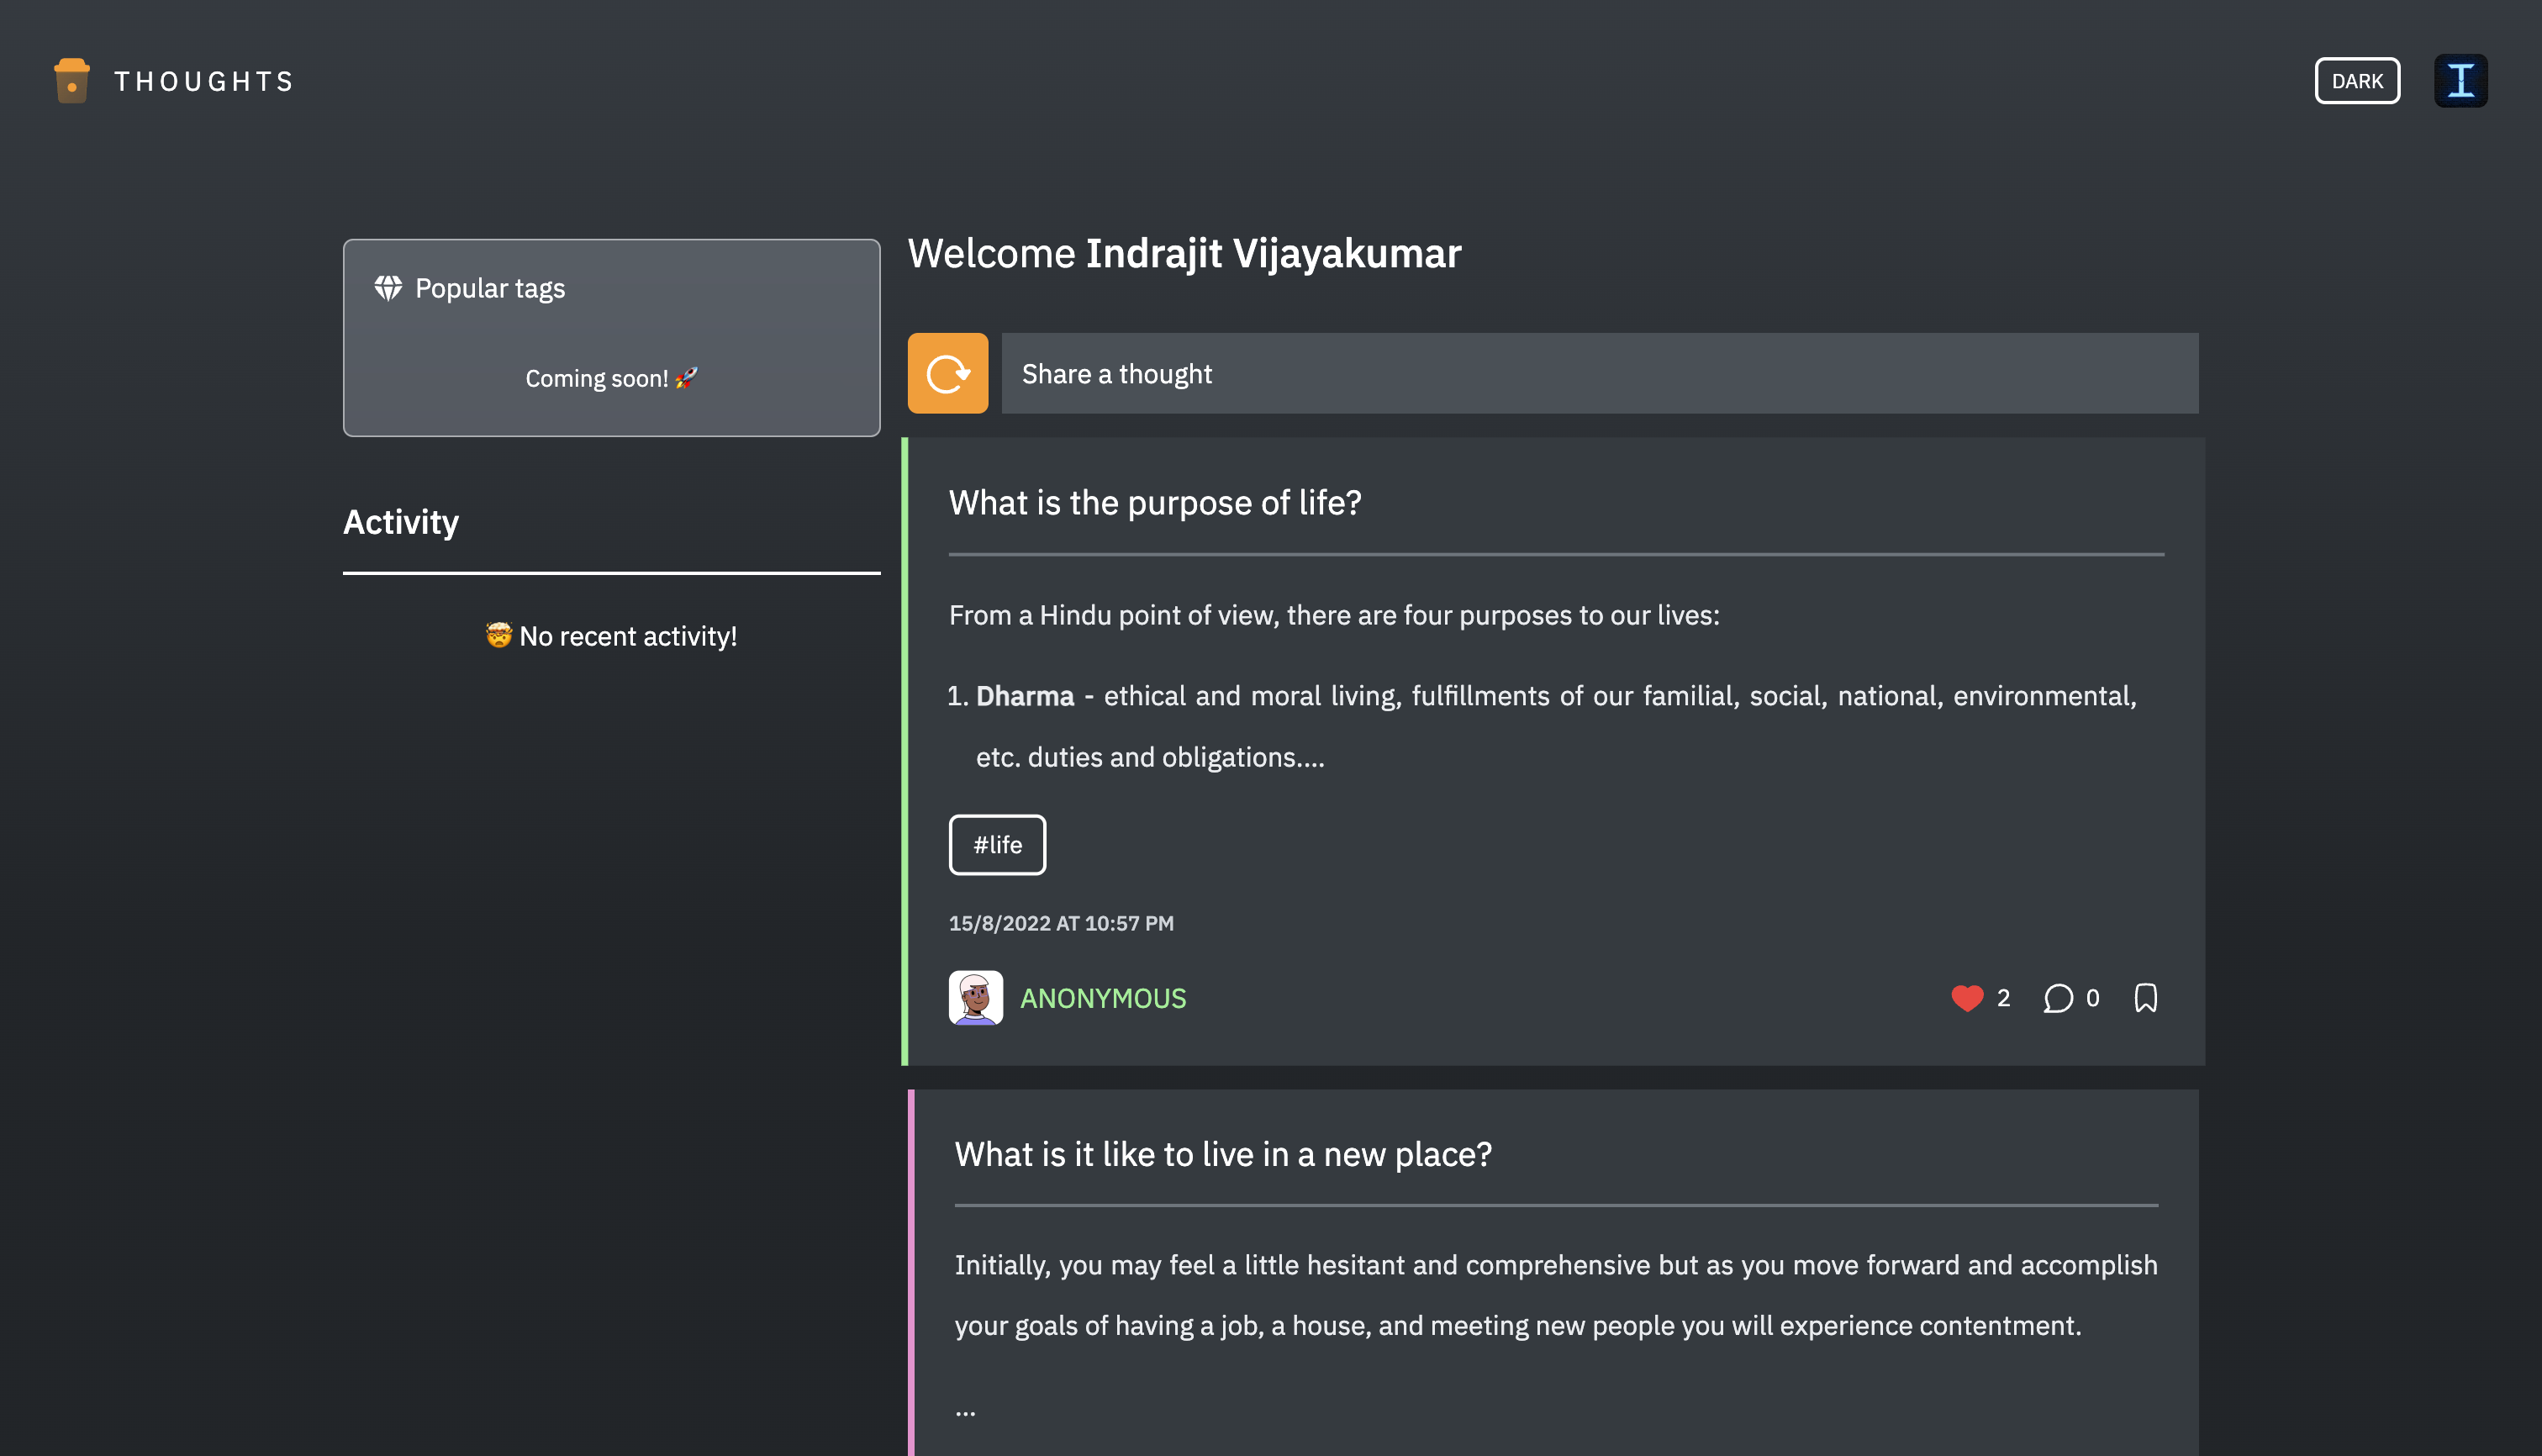Toggle the DARK theme switch
2542x1456 pixels.
pyautogui.click(x=2356, y=81)
